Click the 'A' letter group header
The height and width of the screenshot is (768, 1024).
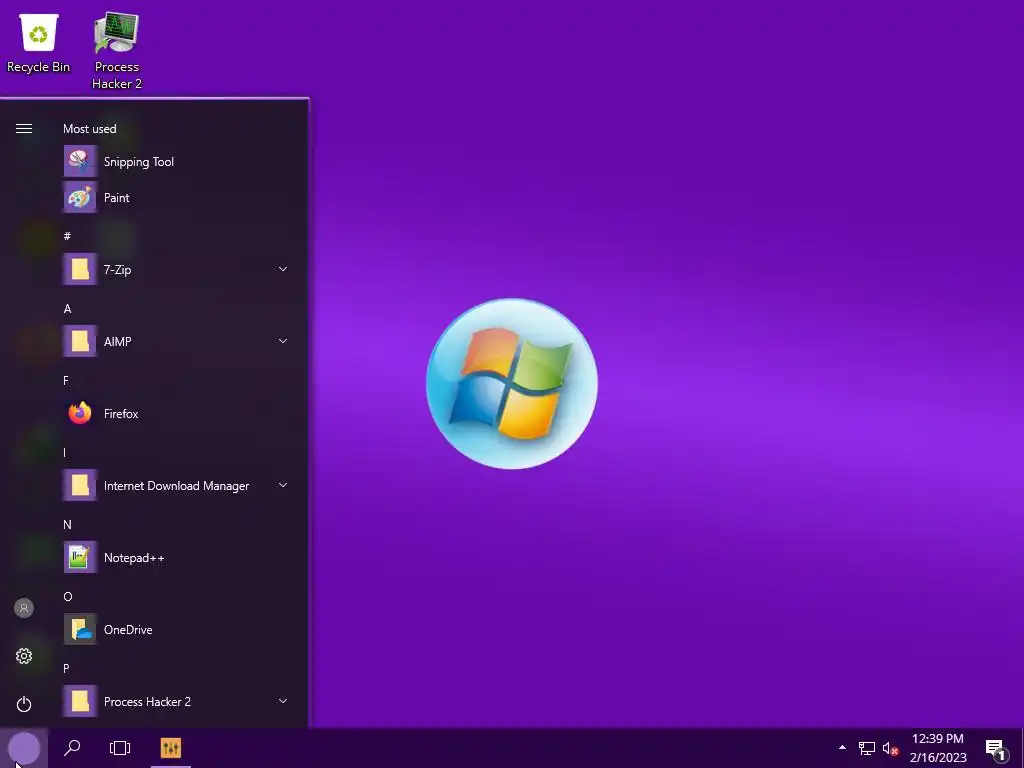[x=67, y=308]
